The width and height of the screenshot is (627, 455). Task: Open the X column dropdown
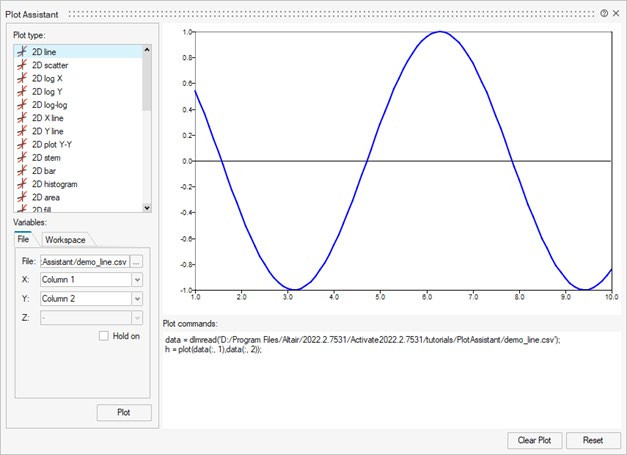(137, 279)
